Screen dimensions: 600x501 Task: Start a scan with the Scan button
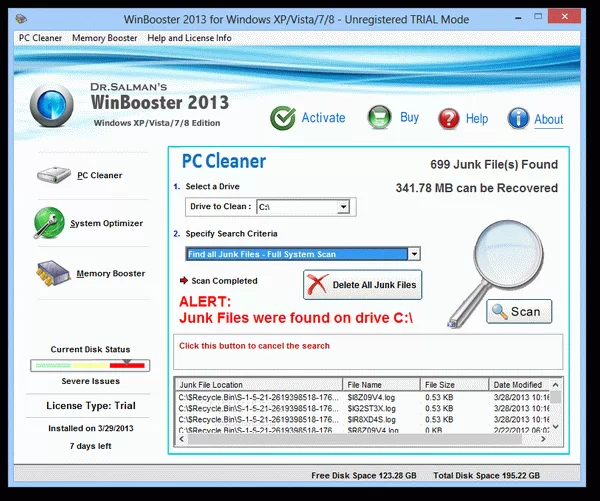519,312
